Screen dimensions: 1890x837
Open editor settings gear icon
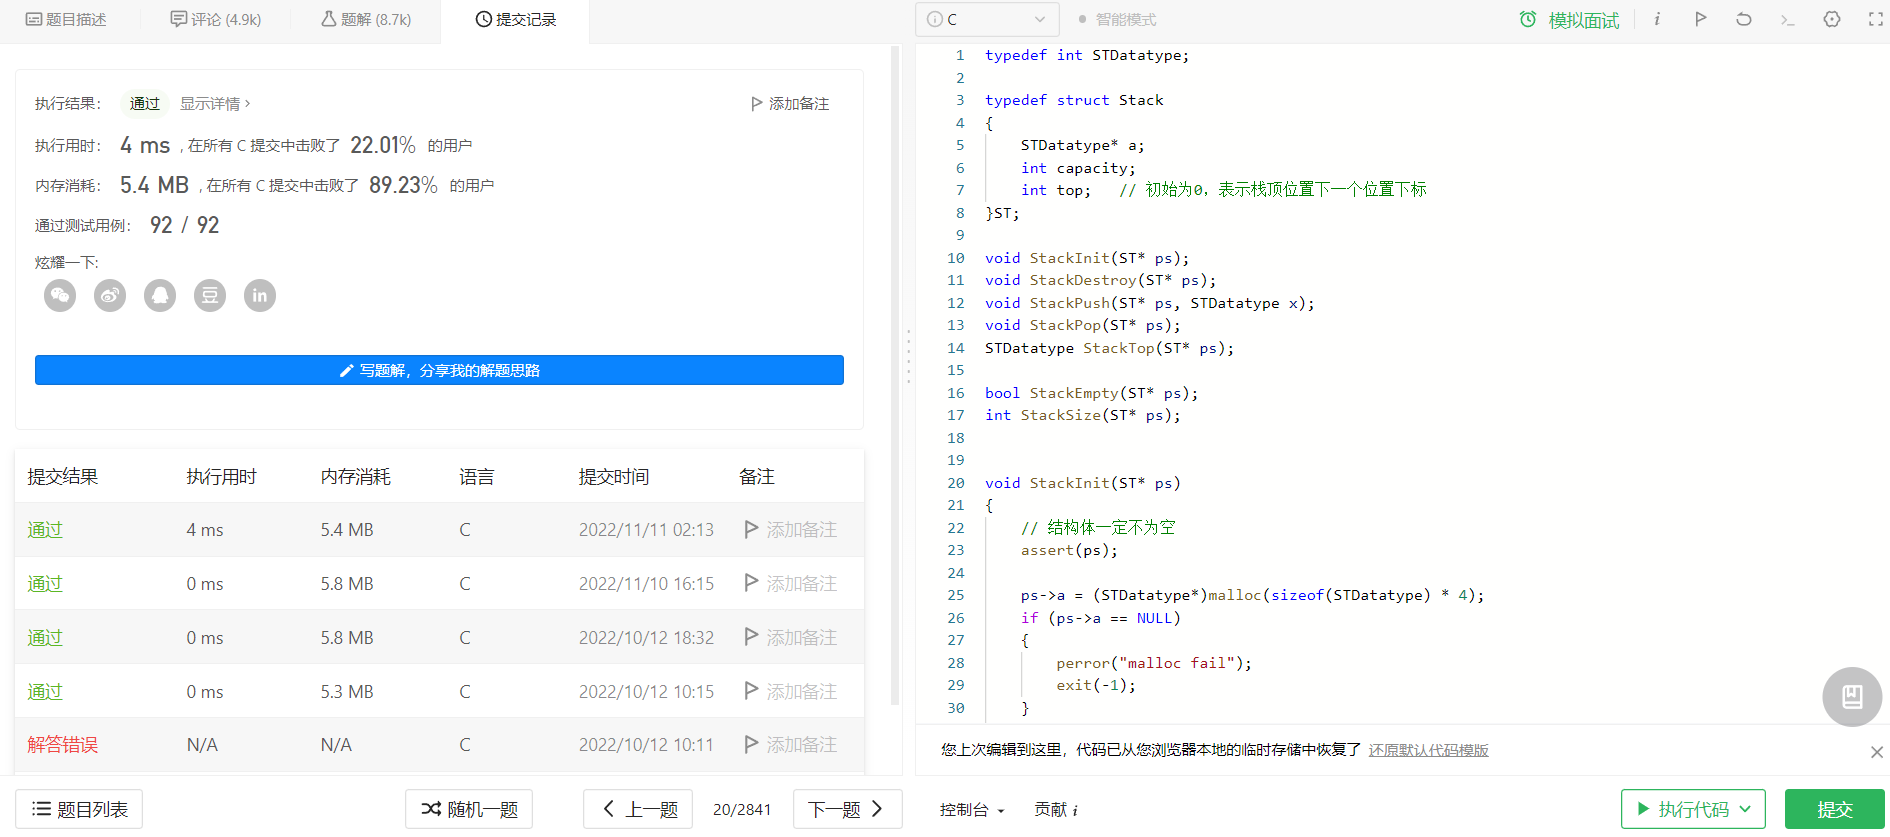point(1832,19)
